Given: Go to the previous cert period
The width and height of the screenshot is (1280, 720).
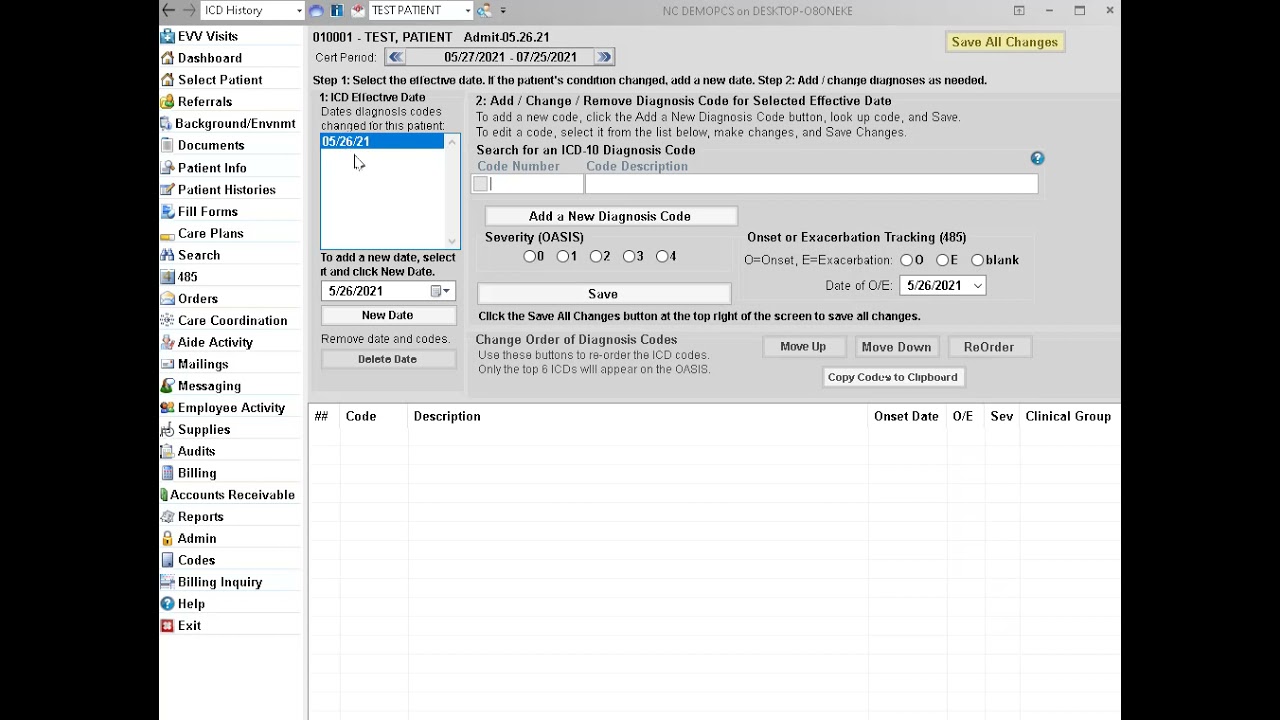Looking at the screenshot, I should 396,57.
